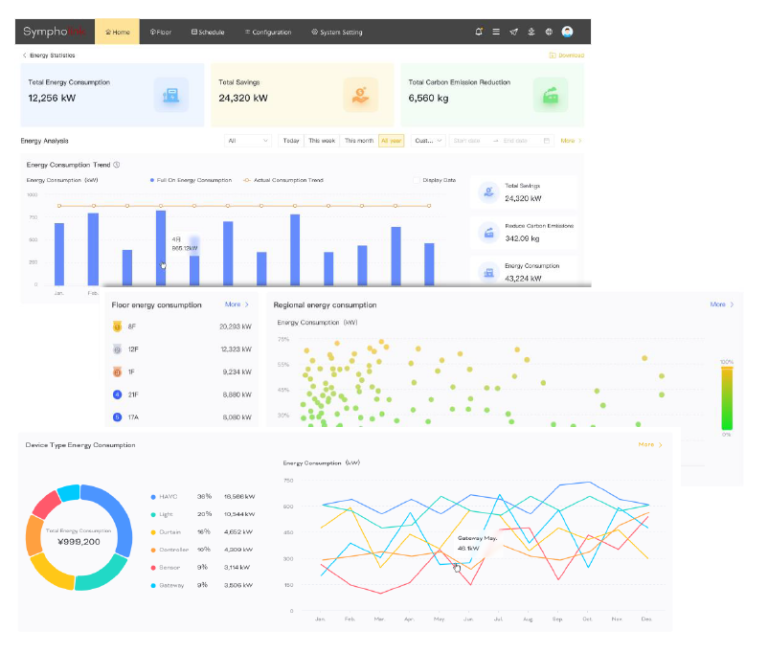The width and height of the screenshot is (768, 653).
Task: Toggle Full On Energy Consumption legend
Action: click(191, 180)
